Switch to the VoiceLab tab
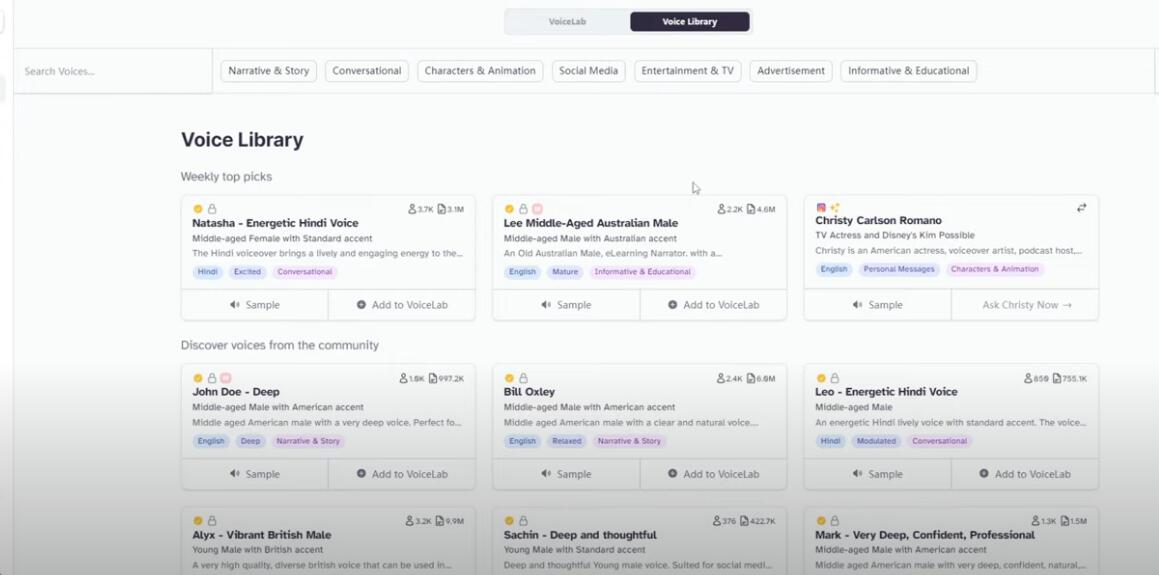Viewport: 1159px width, 575px height. tap(567, 22)
